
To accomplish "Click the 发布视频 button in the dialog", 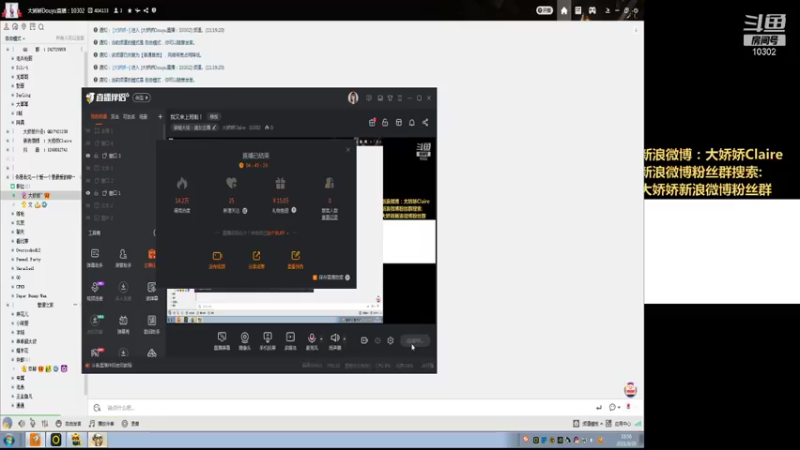I will click(217, 260).
